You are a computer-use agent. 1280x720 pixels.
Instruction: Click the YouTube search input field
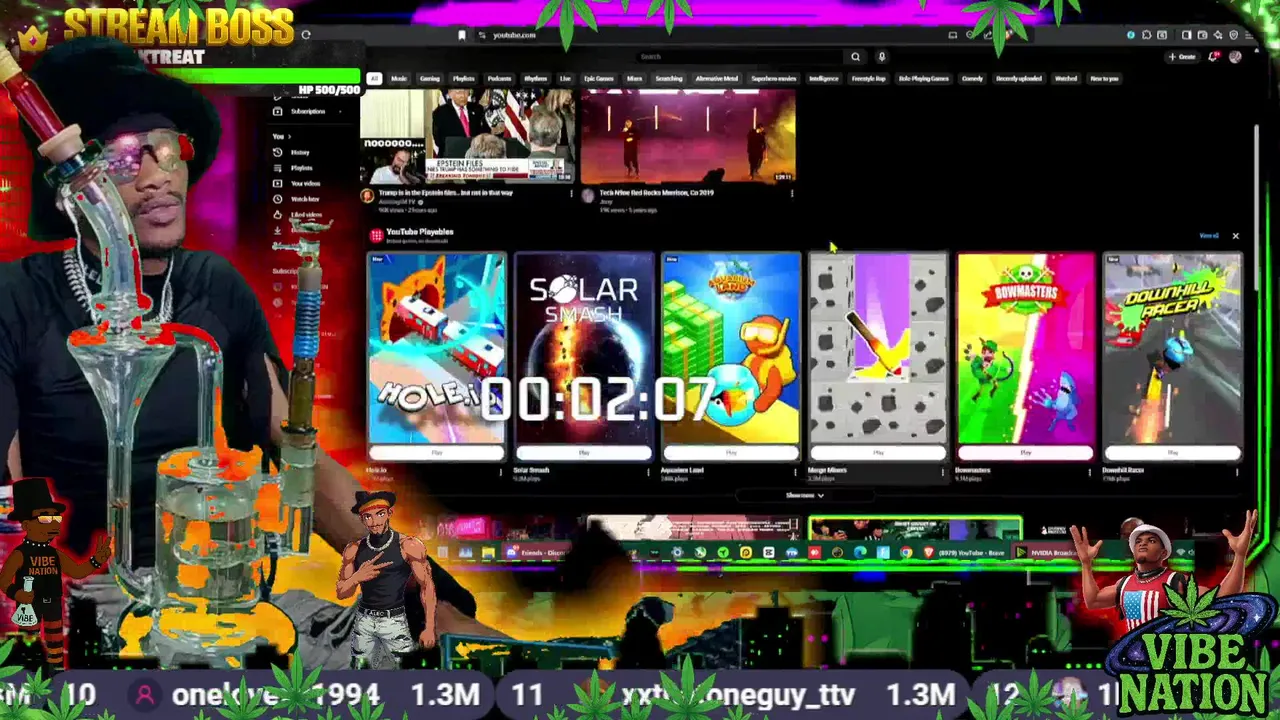tap(740, 57)
